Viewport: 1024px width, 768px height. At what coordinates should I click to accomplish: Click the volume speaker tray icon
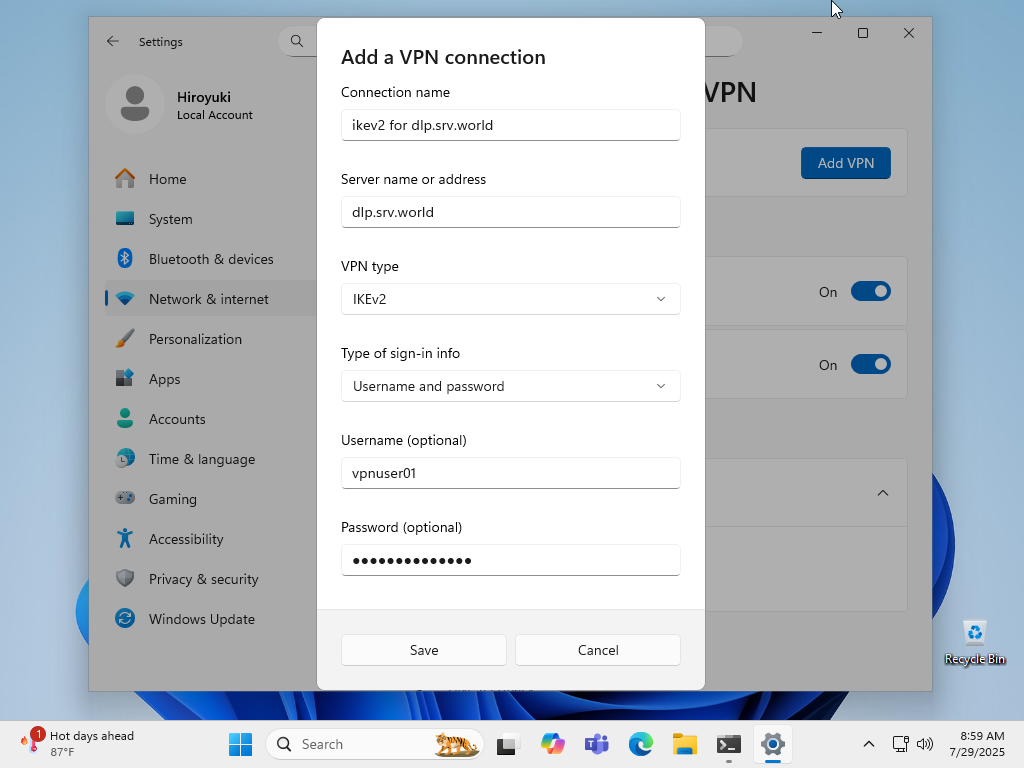[925, 744]
